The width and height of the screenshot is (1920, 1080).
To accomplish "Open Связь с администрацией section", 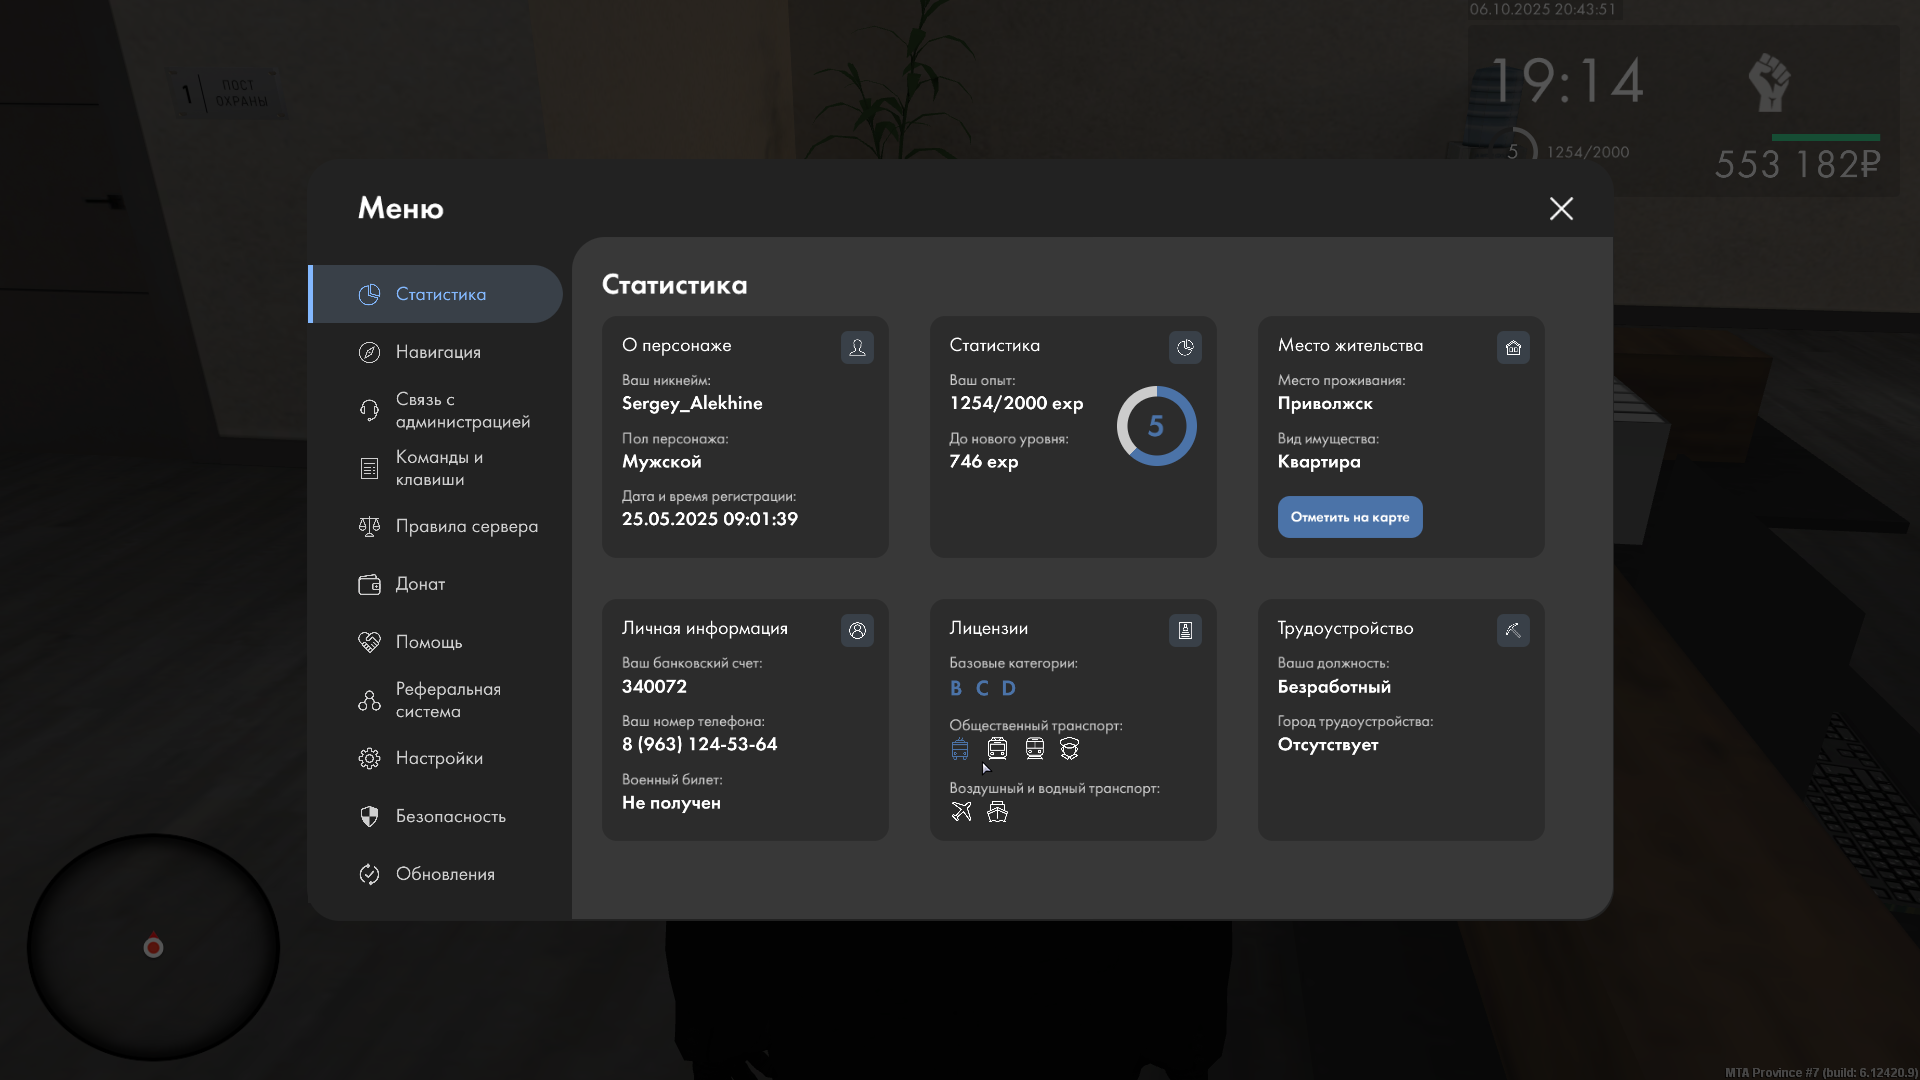I will [x=461, y=410].
